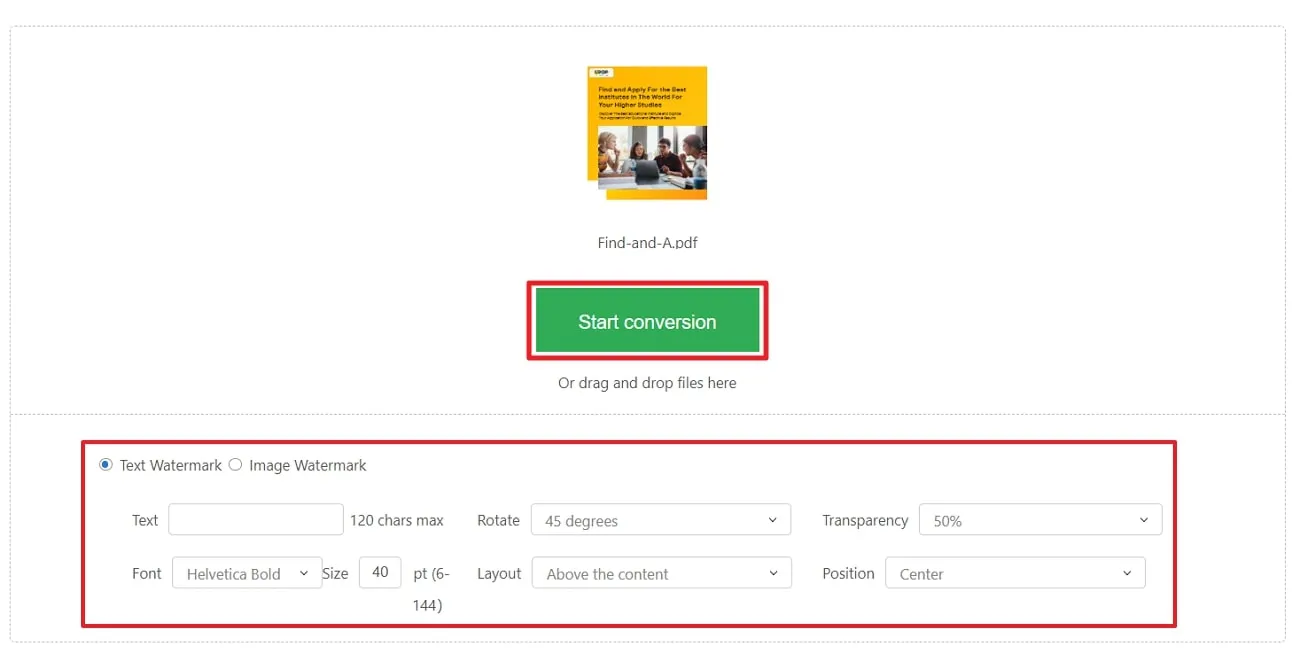Click the Start conversion button

click(x=647, y=320)
